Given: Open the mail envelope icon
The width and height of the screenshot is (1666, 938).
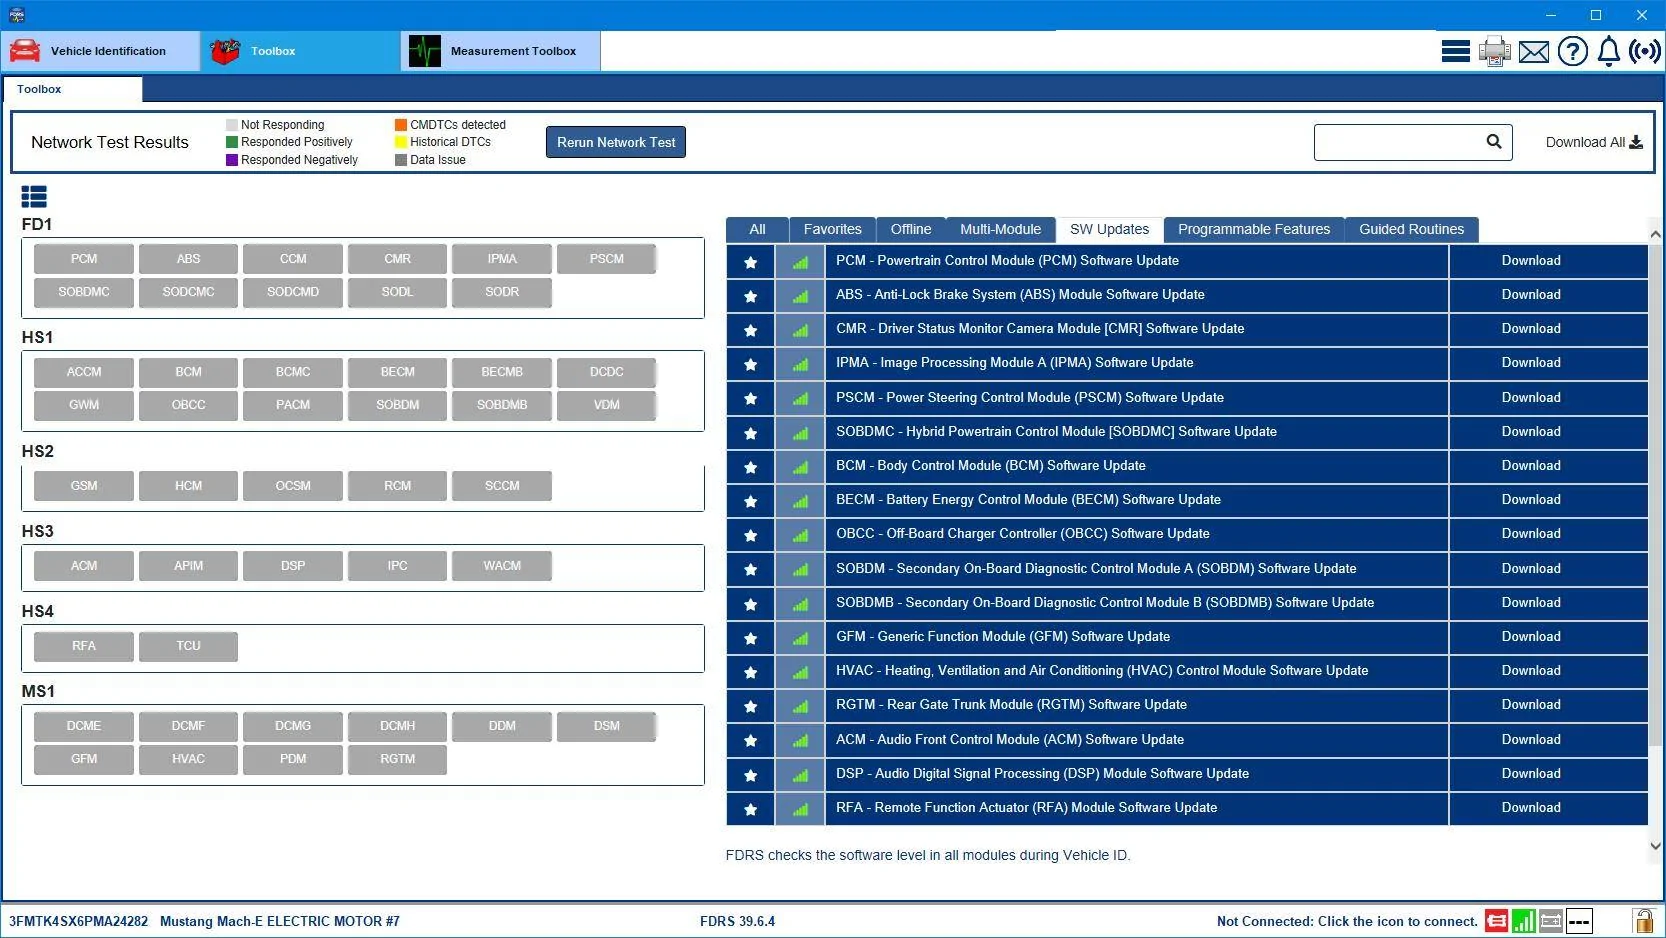Looking at the screenshot, I should [x=1534, y=52].
